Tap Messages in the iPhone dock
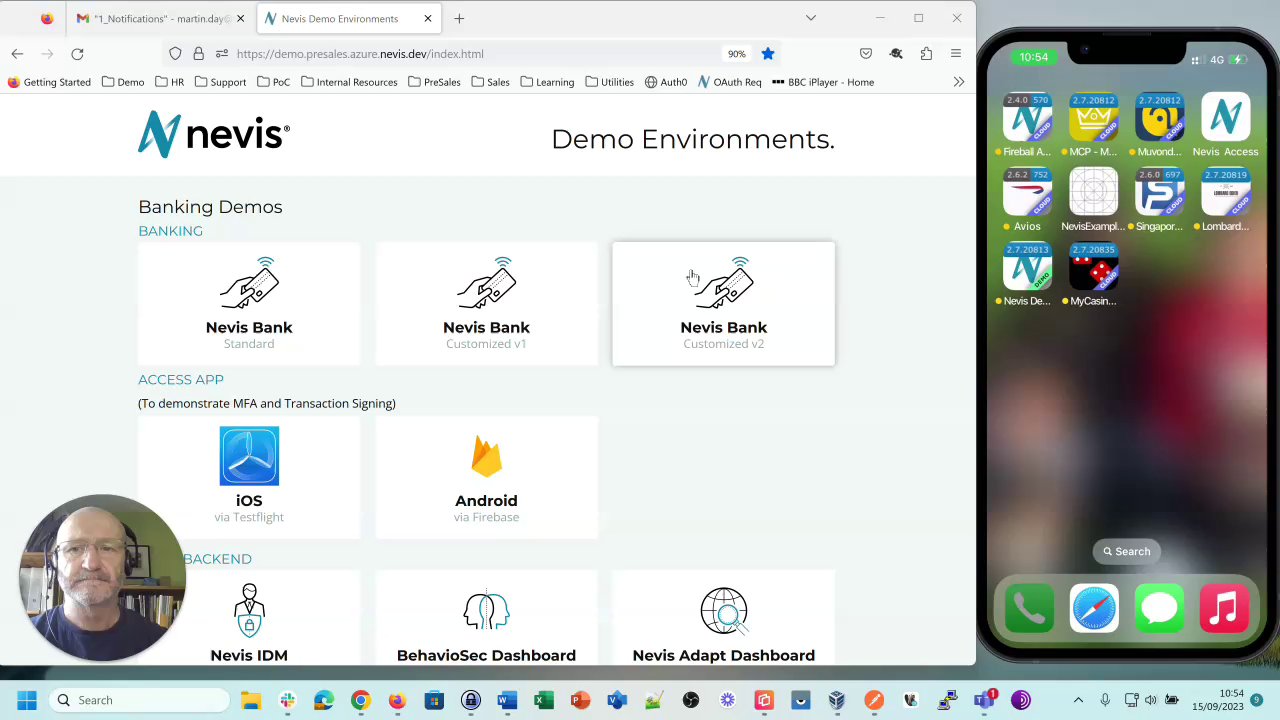1280x720 pixels. [1159, 608]
